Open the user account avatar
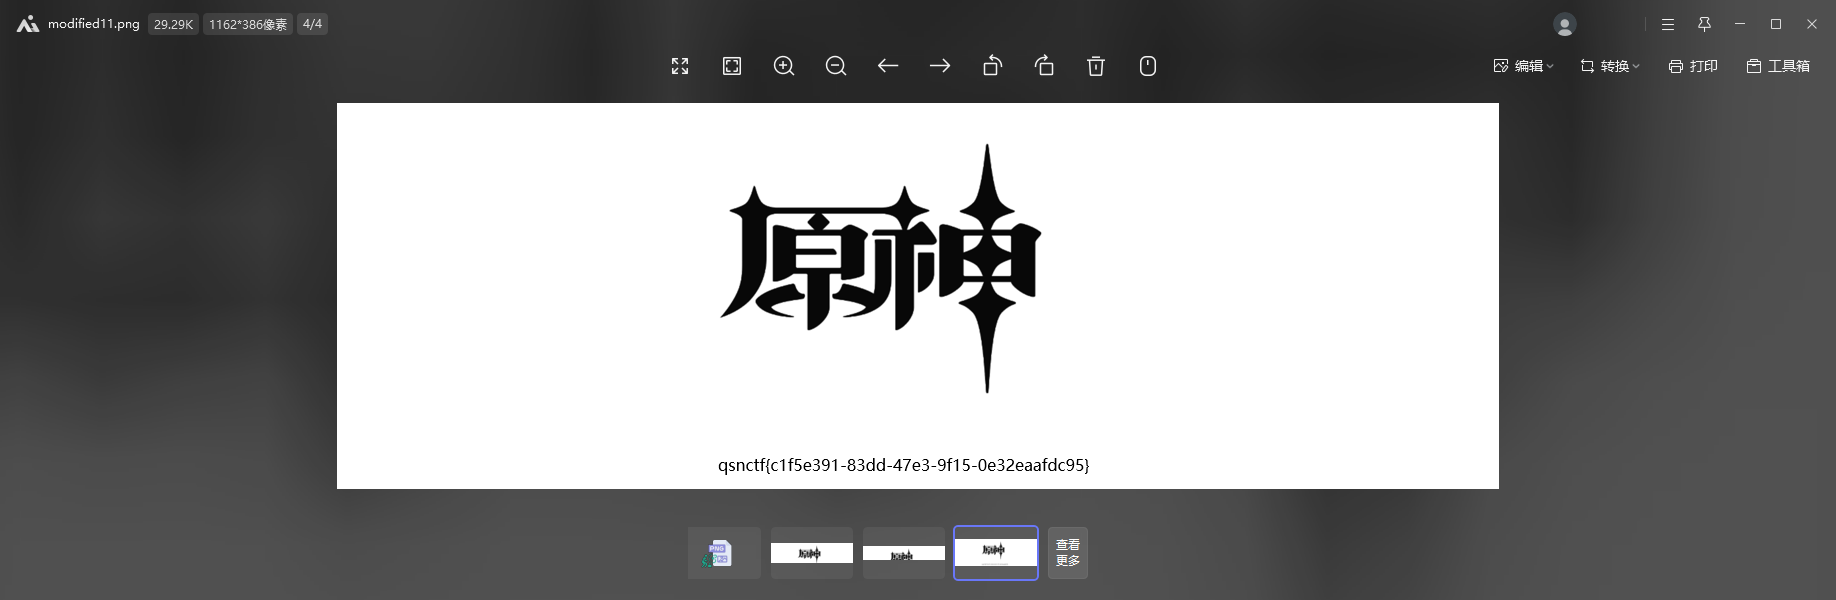Screen dimensions: 1836x600 (x=1565, y=24)
